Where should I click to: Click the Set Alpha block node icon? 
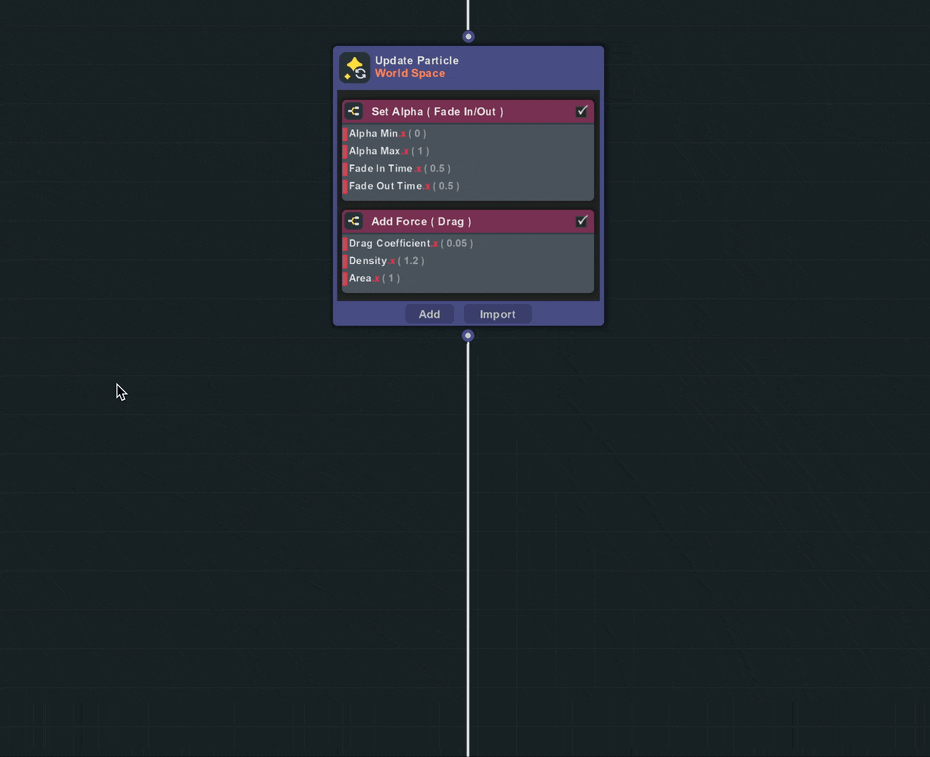(354, 112)
